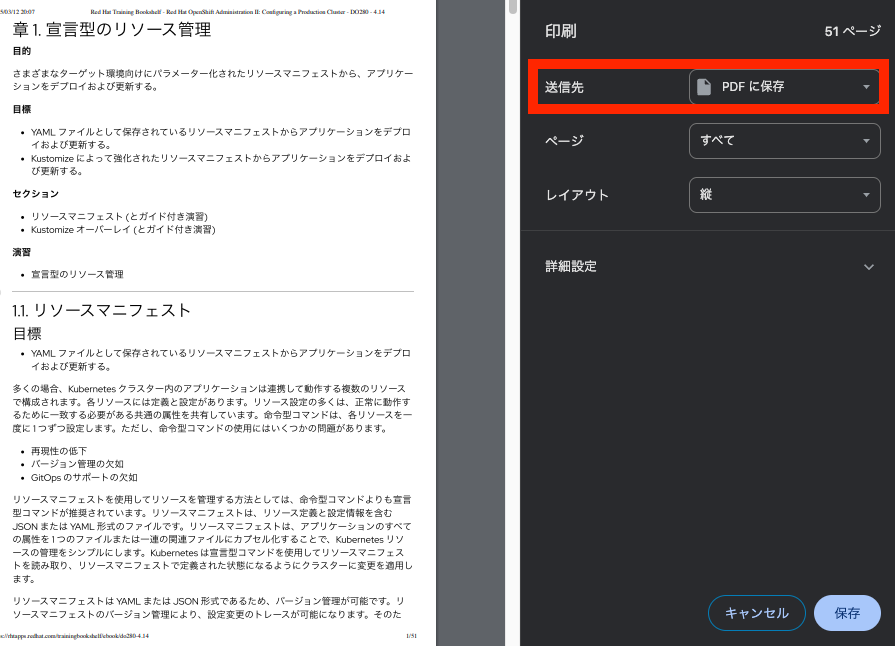Click the 印刷 dialog title
Screen dimensions: 895x646
pyautogui.click(x=560, y=31)
